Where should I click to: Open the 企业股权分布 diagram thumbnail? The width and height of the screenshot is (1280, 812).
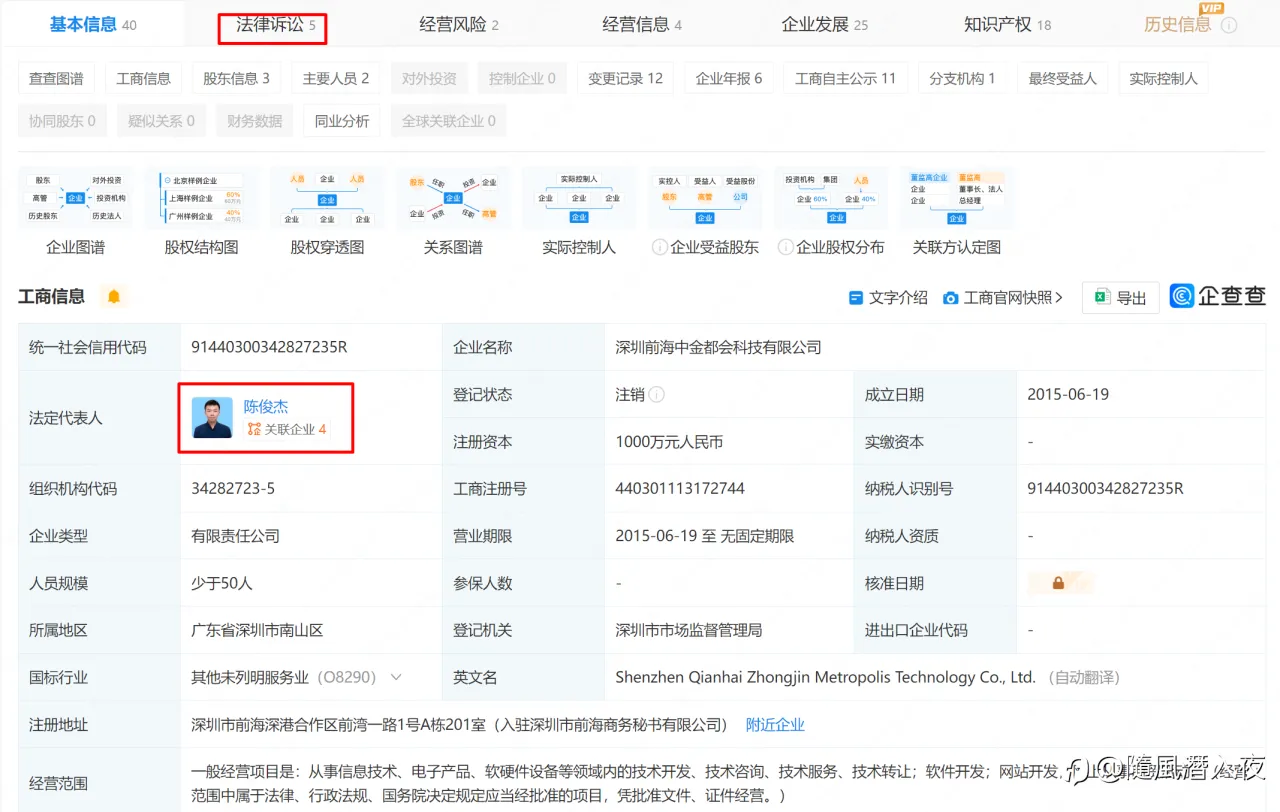click(x=831, y=198)
